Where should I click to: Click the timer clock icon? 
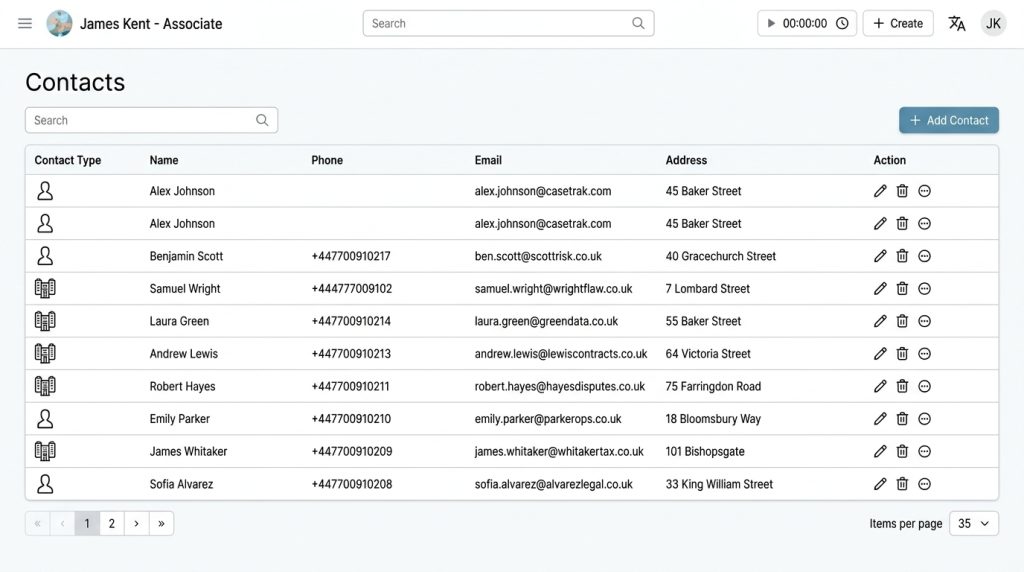click(842, 23)
